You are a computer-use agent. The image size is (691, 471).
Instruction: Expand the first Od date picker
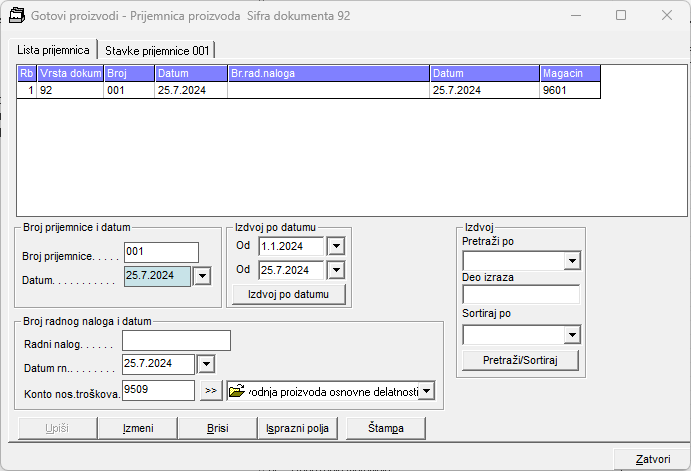point(336,246)
